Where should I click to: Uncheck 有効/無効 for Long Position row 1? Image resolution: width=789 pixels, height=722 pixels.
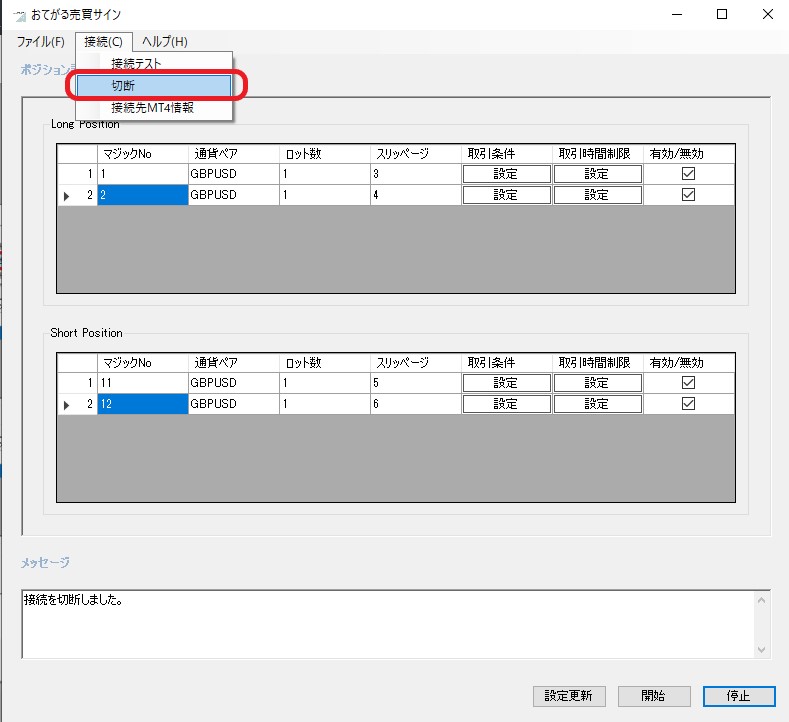tap(688, 174)
